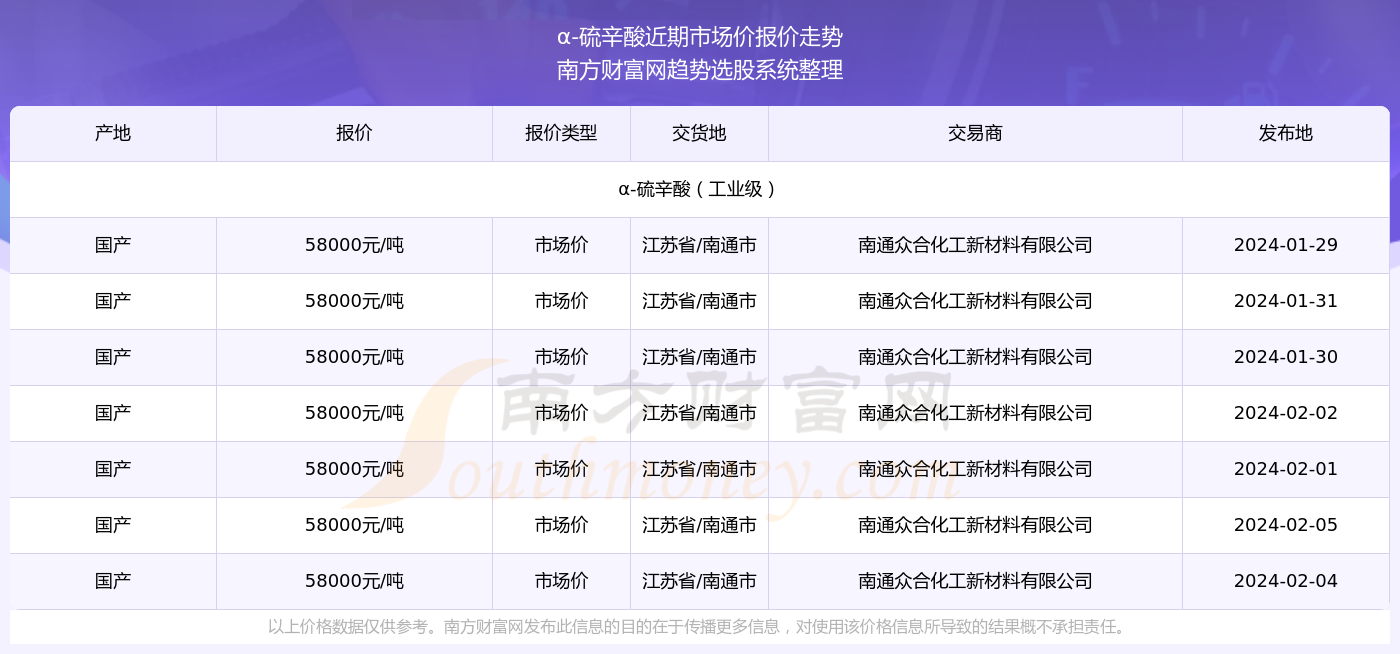Click 南通众合化工新材料有限公司 in 2024-01-30 row
This screenshot has width=1400, height=654.
(x=975, y=357)
